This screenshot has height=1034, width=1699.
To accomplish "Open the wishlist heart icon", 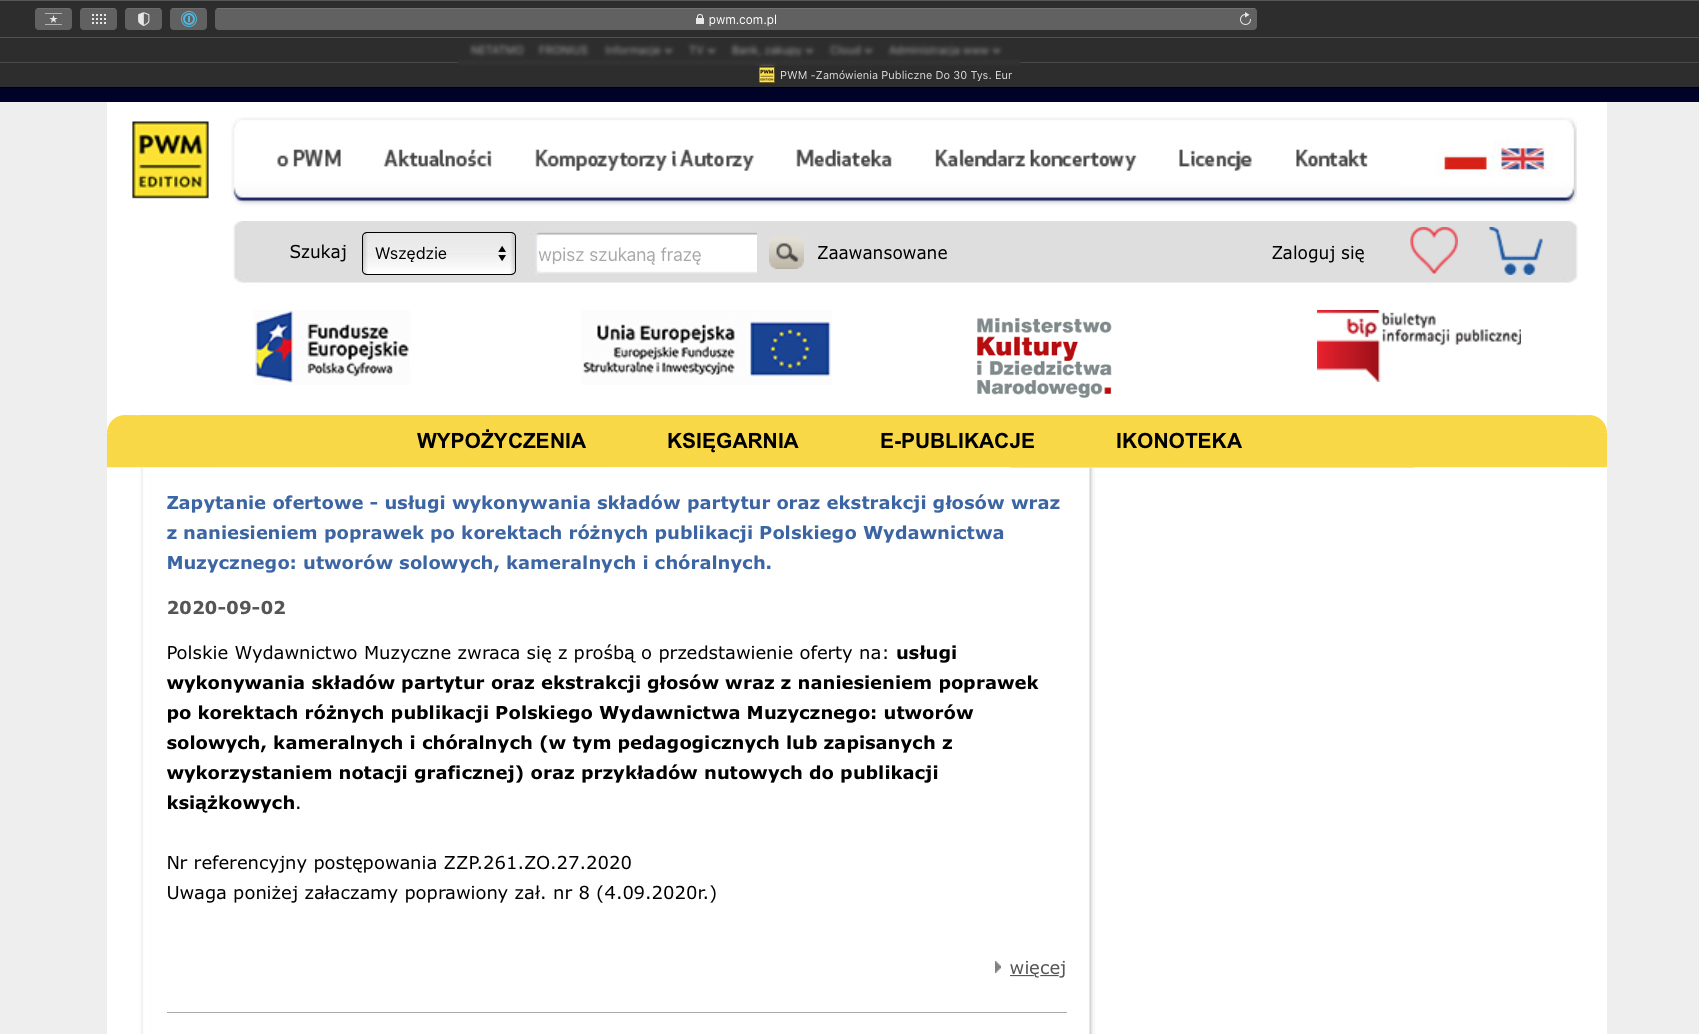I will tap(1433, 250).
